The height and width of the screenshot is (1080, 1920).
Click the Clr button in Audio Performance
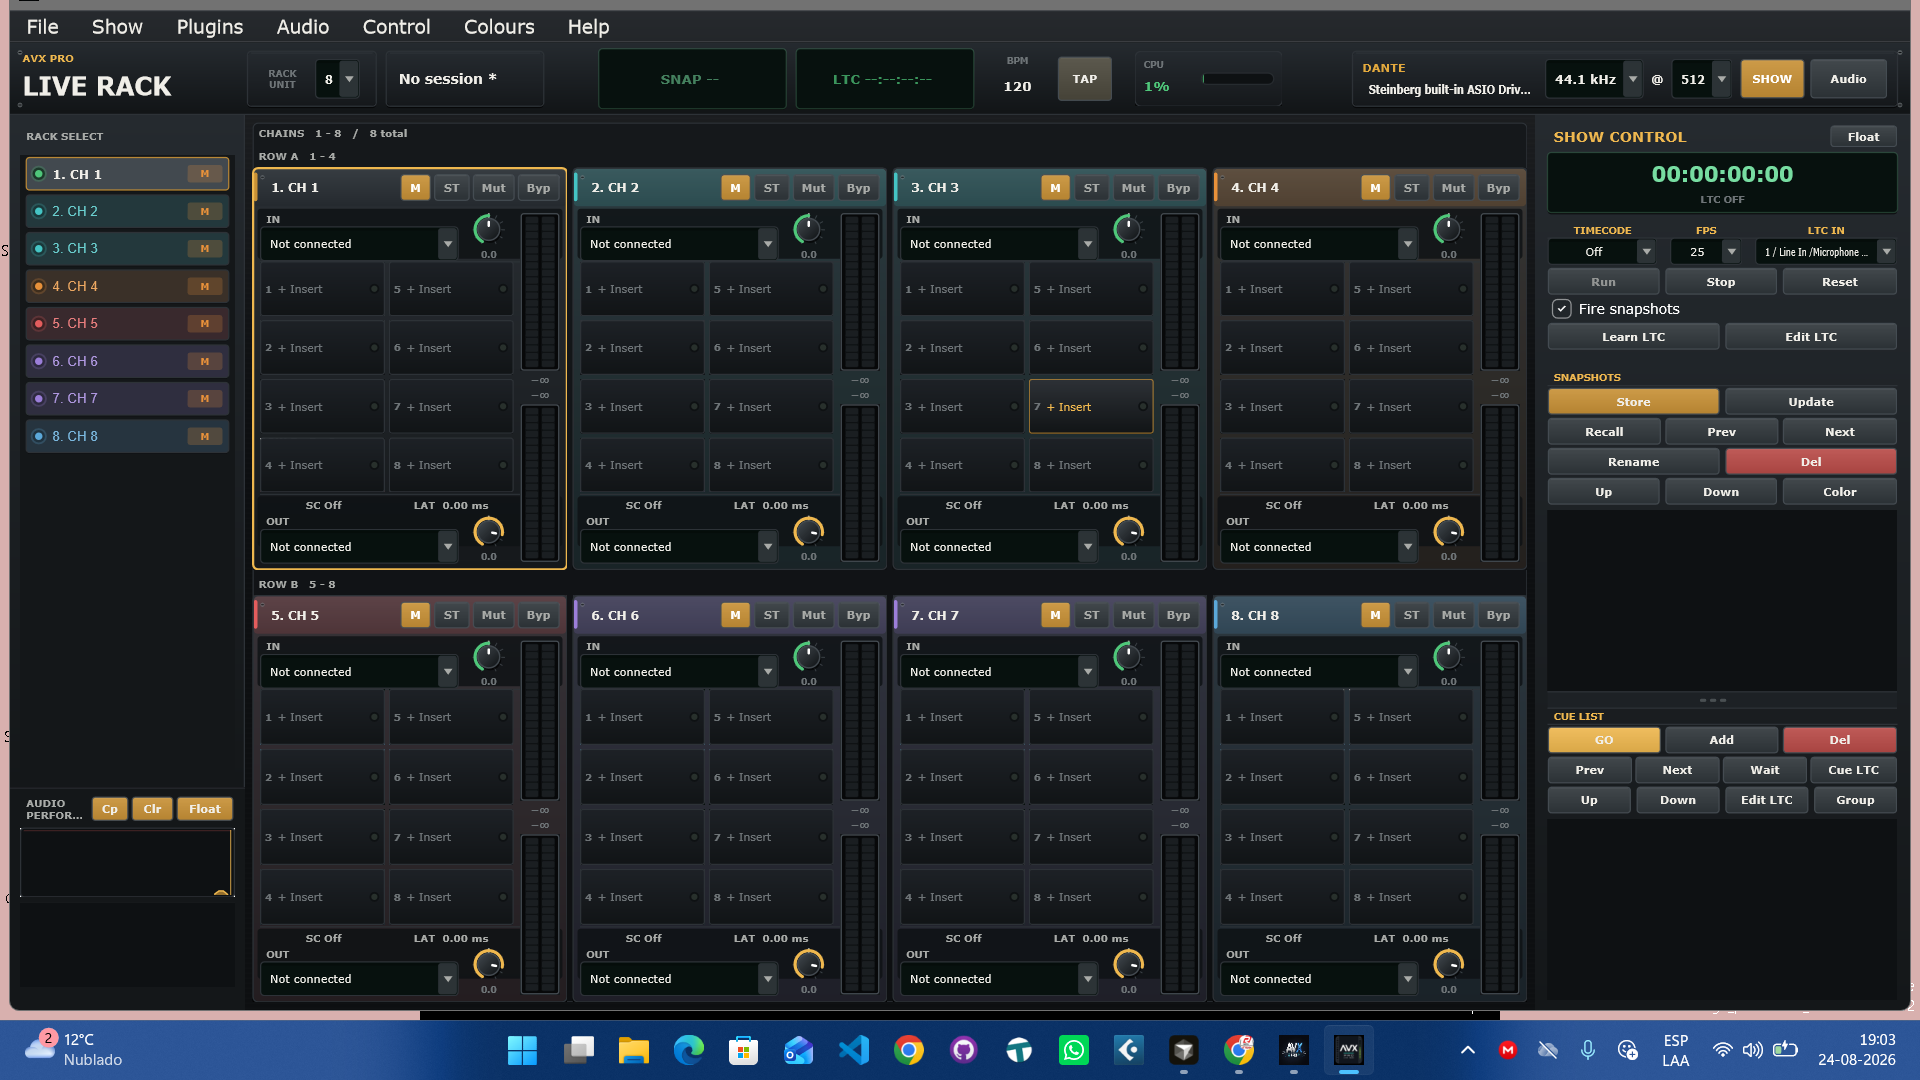tap(152, 809)
